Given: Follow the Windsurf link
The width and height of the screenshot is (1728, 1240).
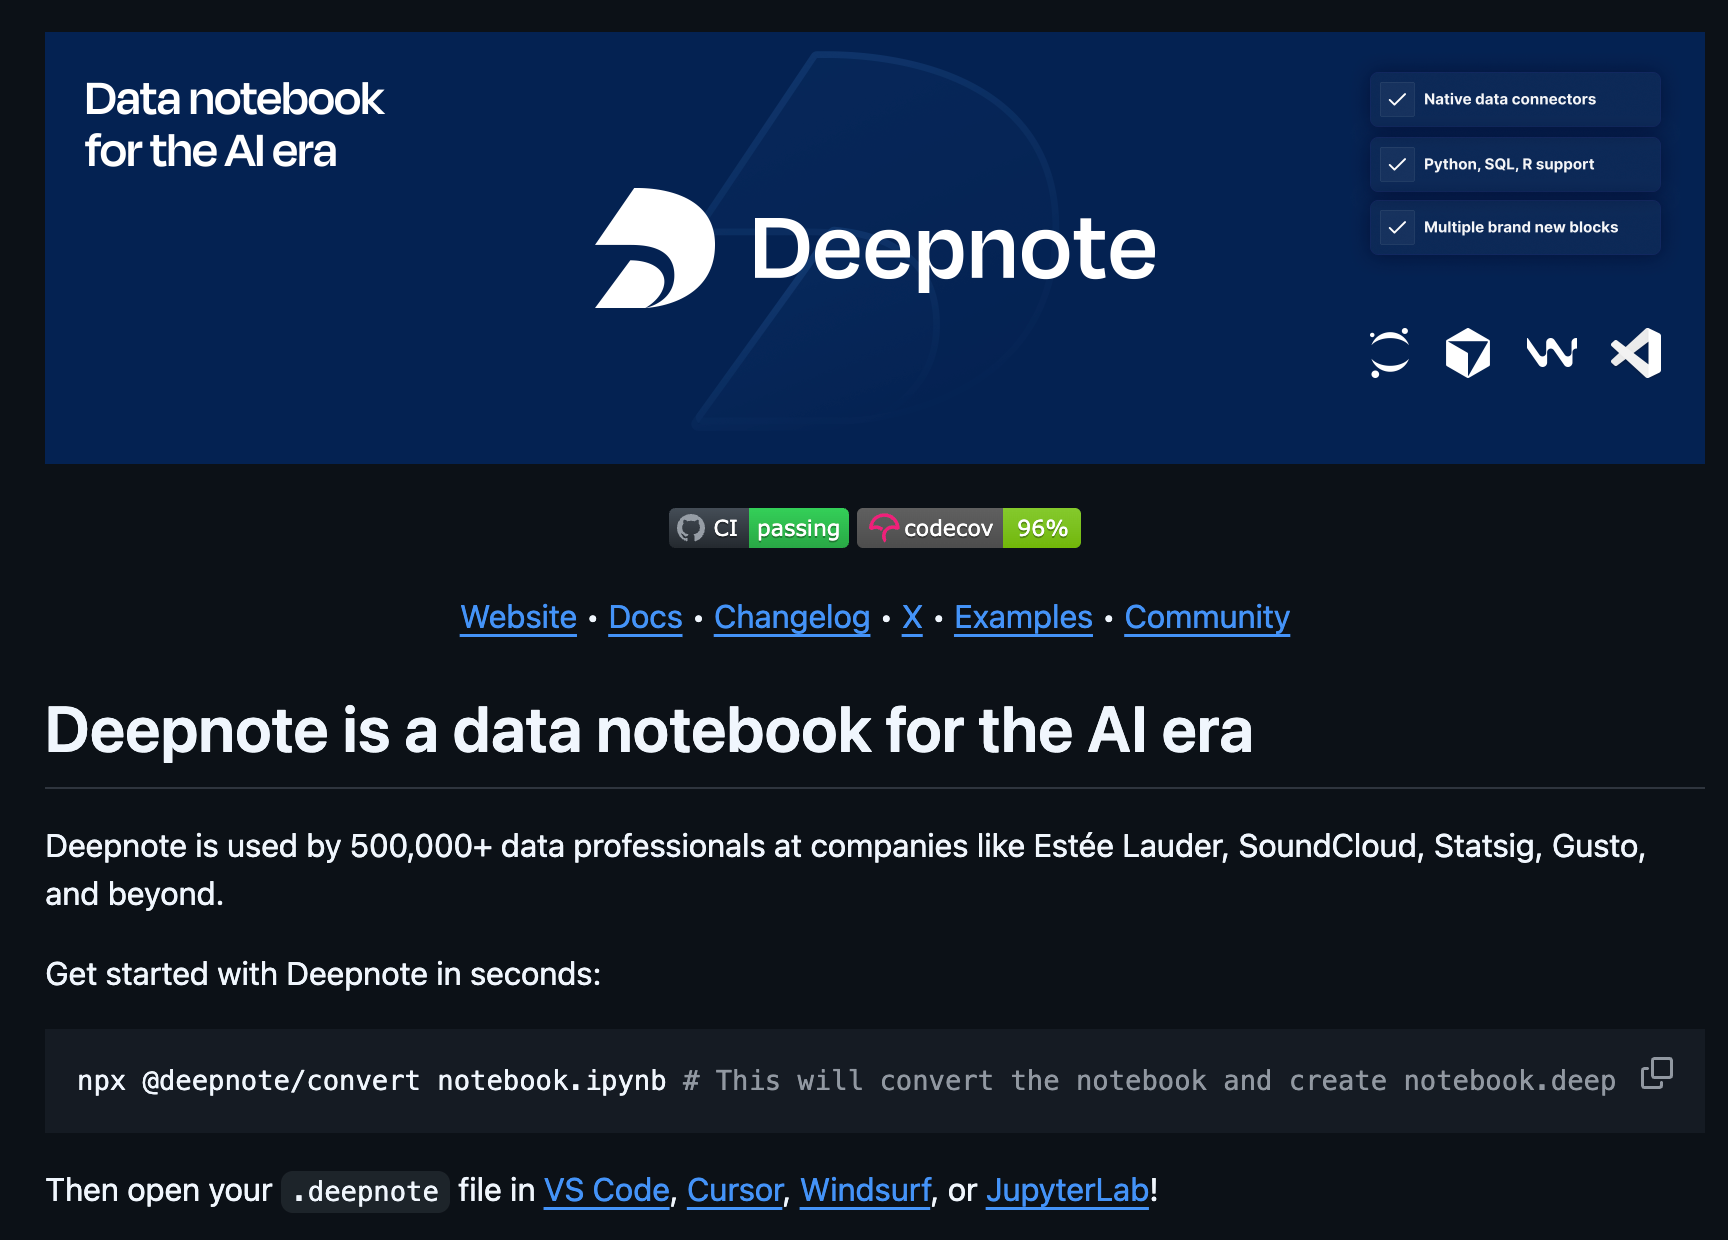Looking at the screenshot, I should [866, 1190].
